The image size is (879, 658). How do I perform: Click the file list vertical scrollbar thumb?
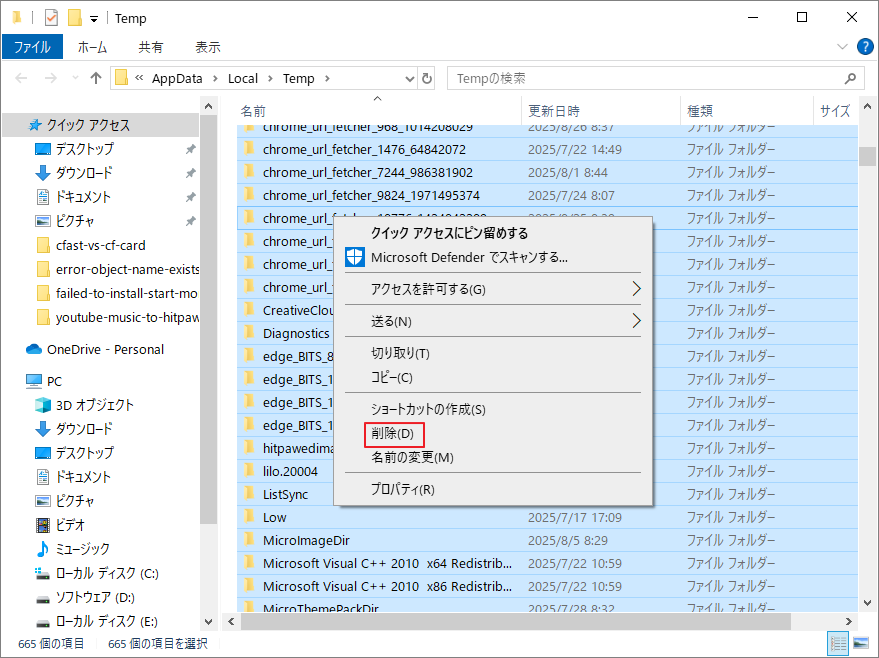click(867, 156)
